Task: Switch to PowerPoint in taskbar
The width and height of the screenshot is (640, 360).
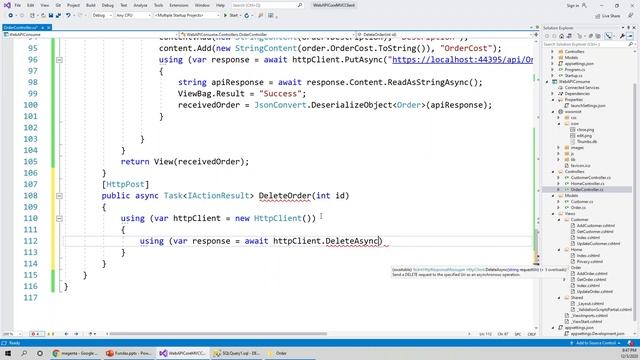Action: (x=128, y=353)
